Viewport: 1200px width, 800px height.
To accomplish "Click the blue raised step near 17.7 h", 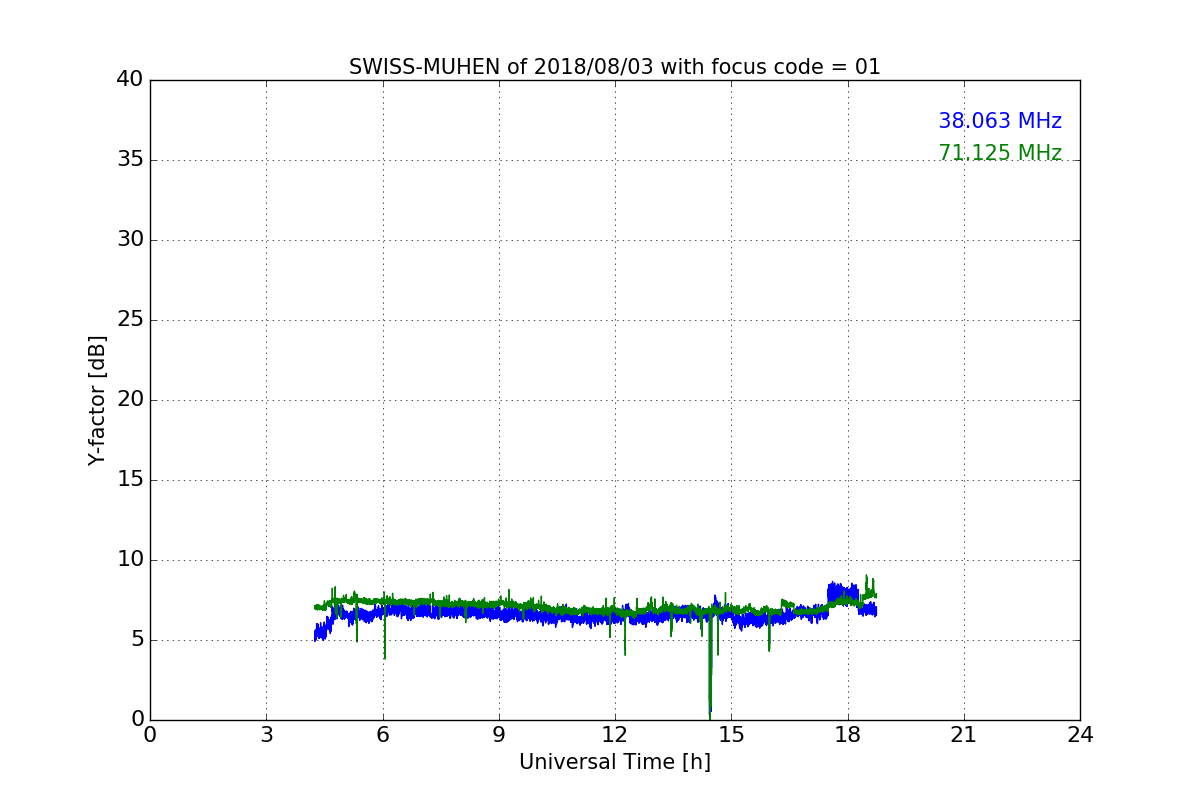I will click(x=842, y=594).
